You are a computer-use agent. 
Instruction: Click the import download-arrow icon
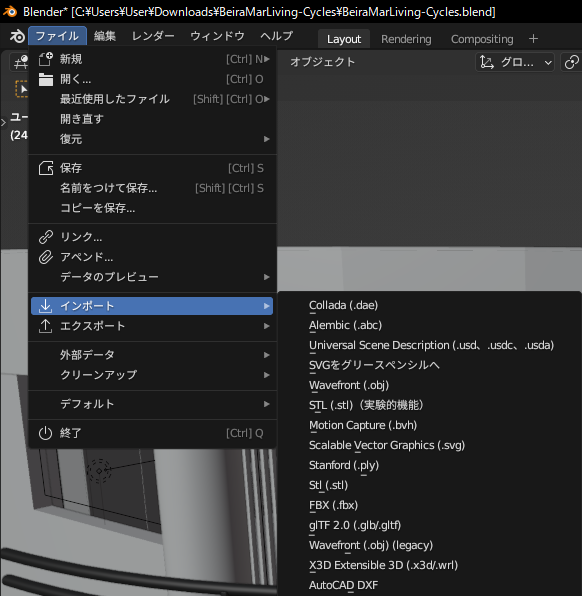tap(46, 306)
